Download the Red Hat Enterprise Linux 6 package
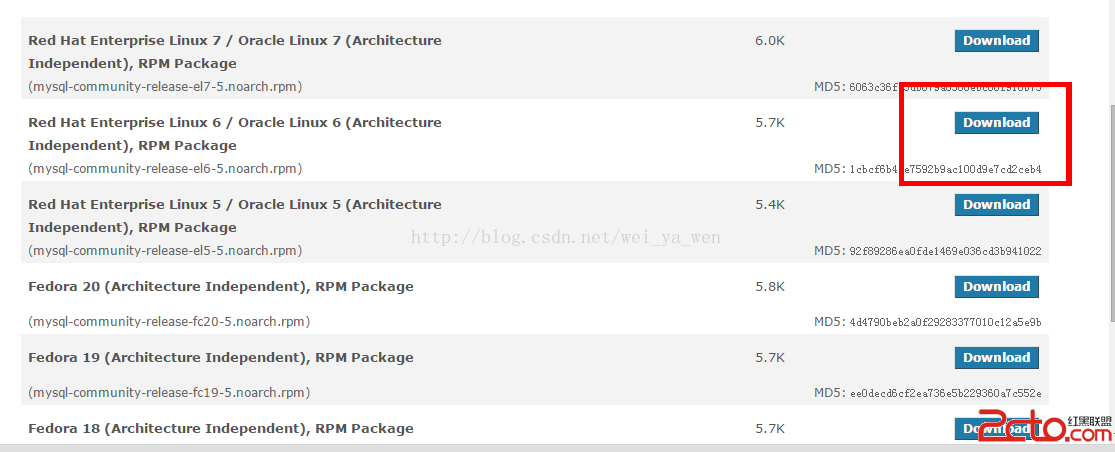Viewport: 1115px width, 452px height. pyautogui.click(x=996, y=122)
